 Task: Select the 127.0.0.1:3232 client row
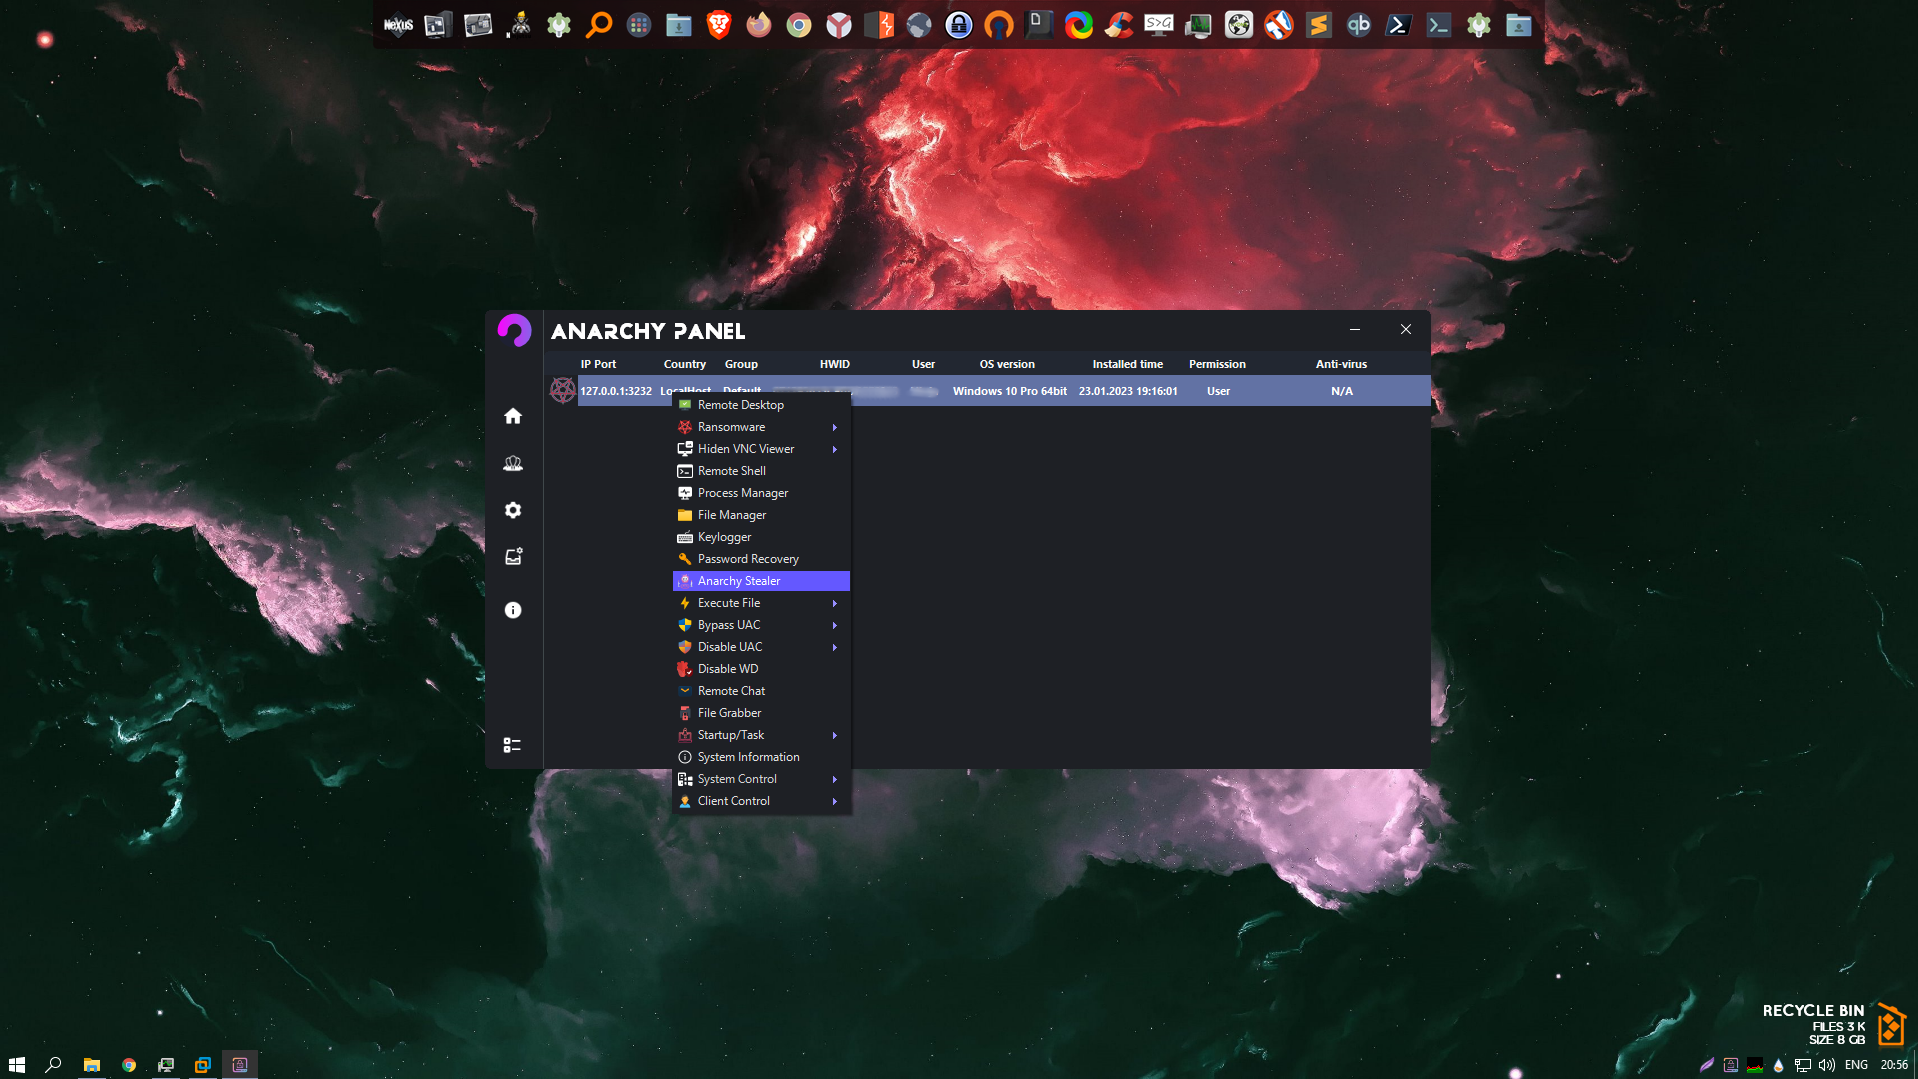[1100, 391]
